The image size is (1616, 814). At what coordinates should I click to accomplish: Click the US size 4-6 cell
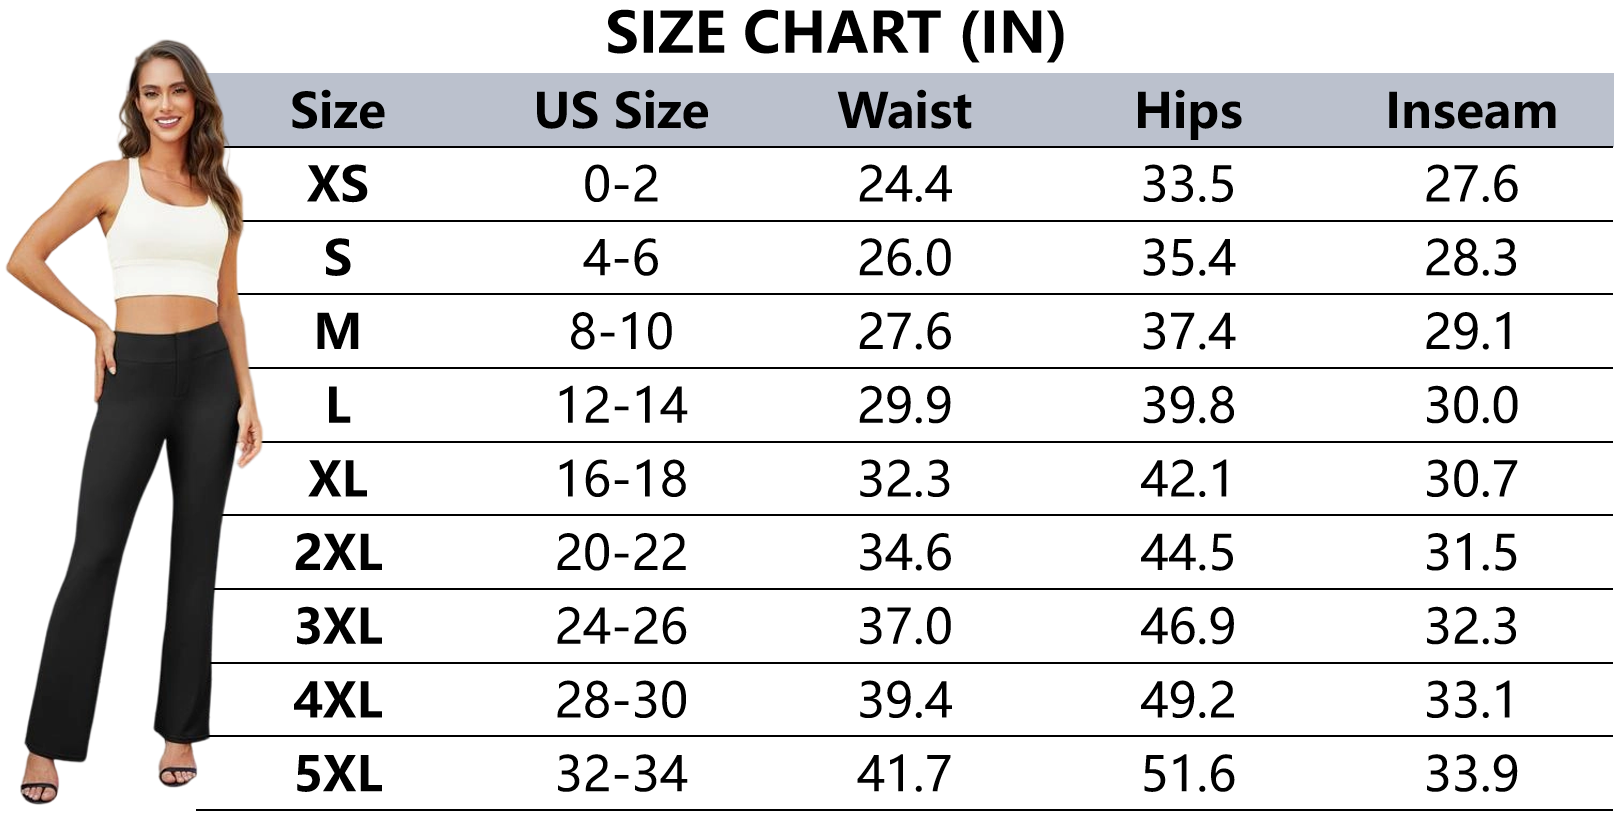621,258
